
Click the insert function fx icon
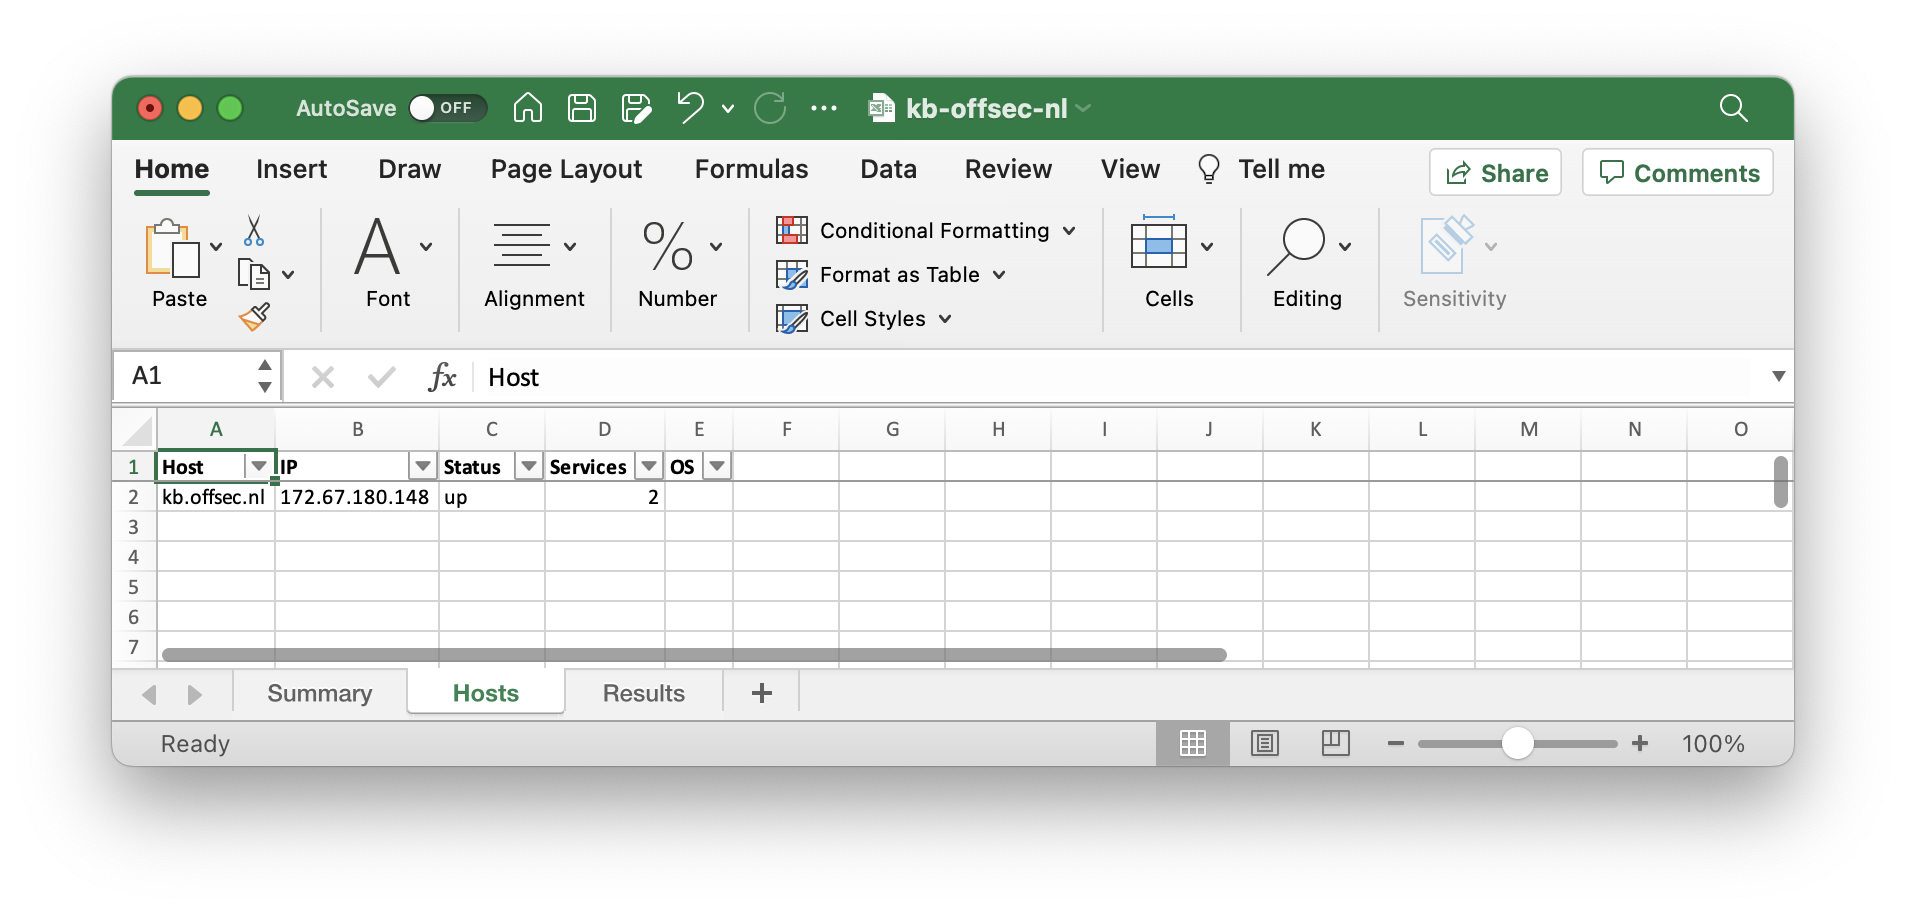(441, 377)
